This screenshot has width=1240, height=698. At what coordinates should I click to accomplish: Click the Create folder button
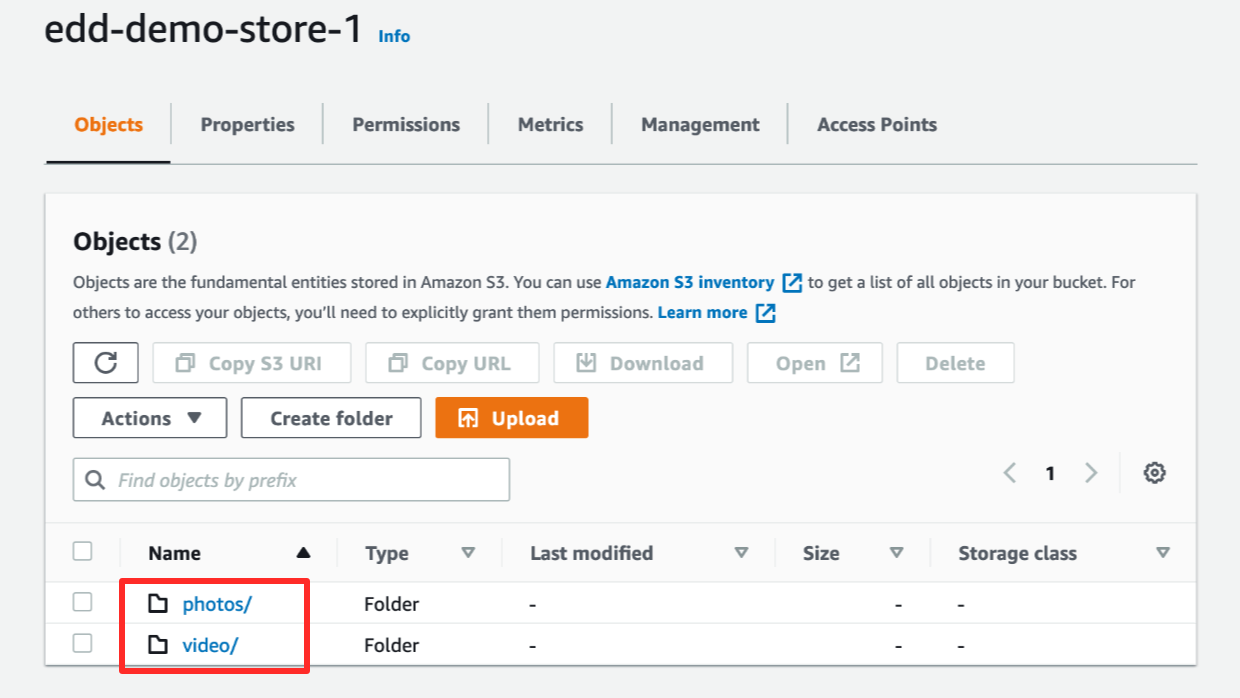pos(331,417)
